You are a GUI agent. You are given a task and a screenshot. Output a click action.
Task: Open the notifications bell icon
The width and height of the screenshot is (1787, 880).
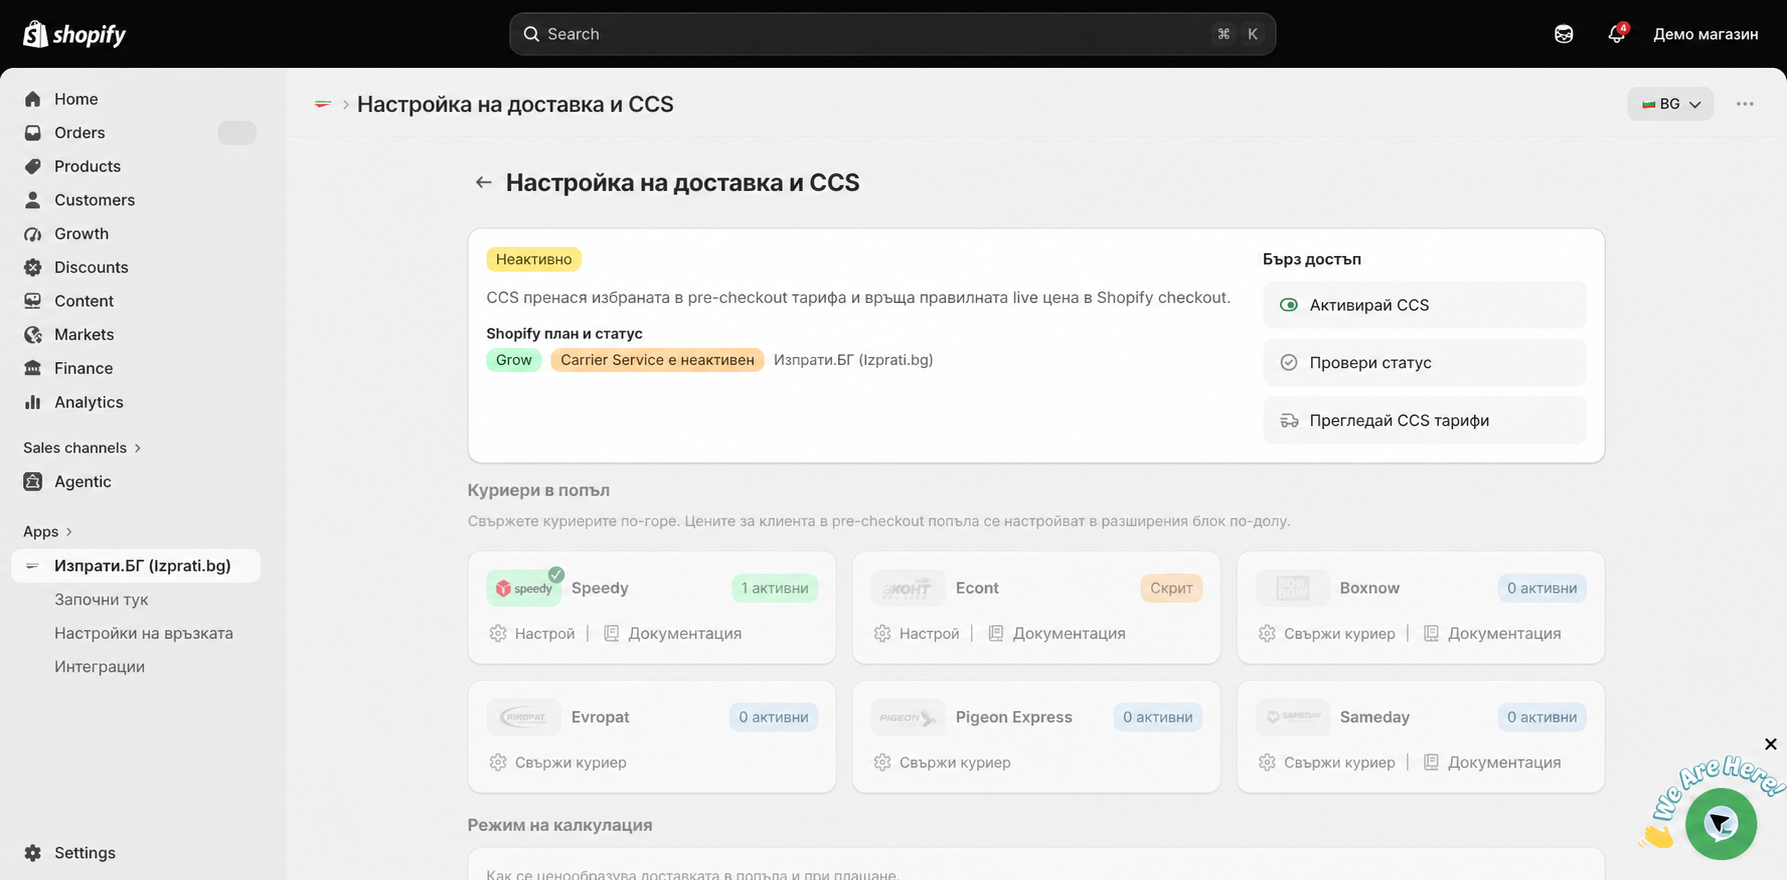pos(1616,34)
